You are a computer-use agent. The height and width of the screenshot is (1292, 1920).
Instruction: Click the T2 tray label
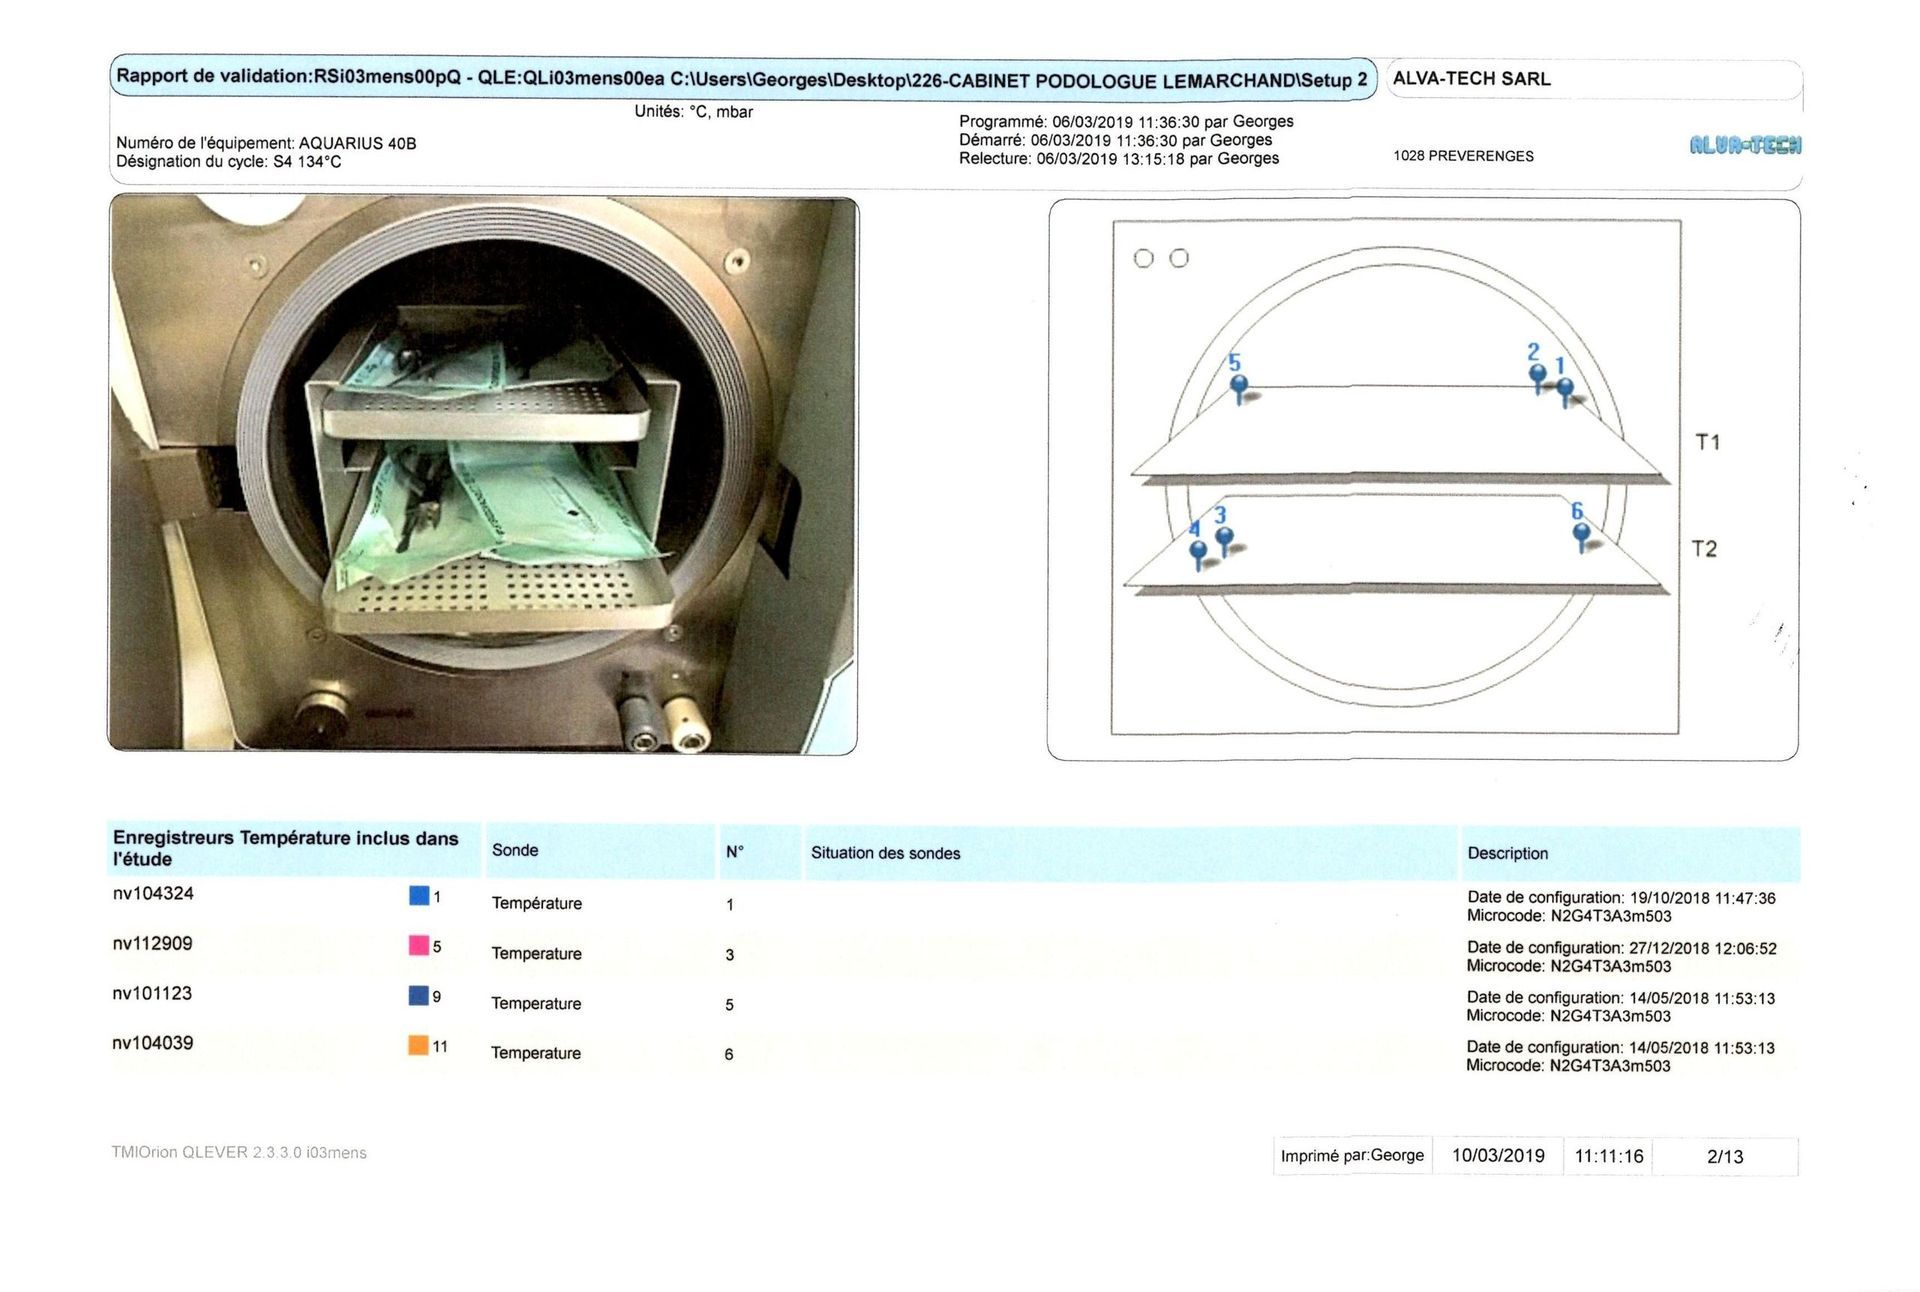[1704, 548]
